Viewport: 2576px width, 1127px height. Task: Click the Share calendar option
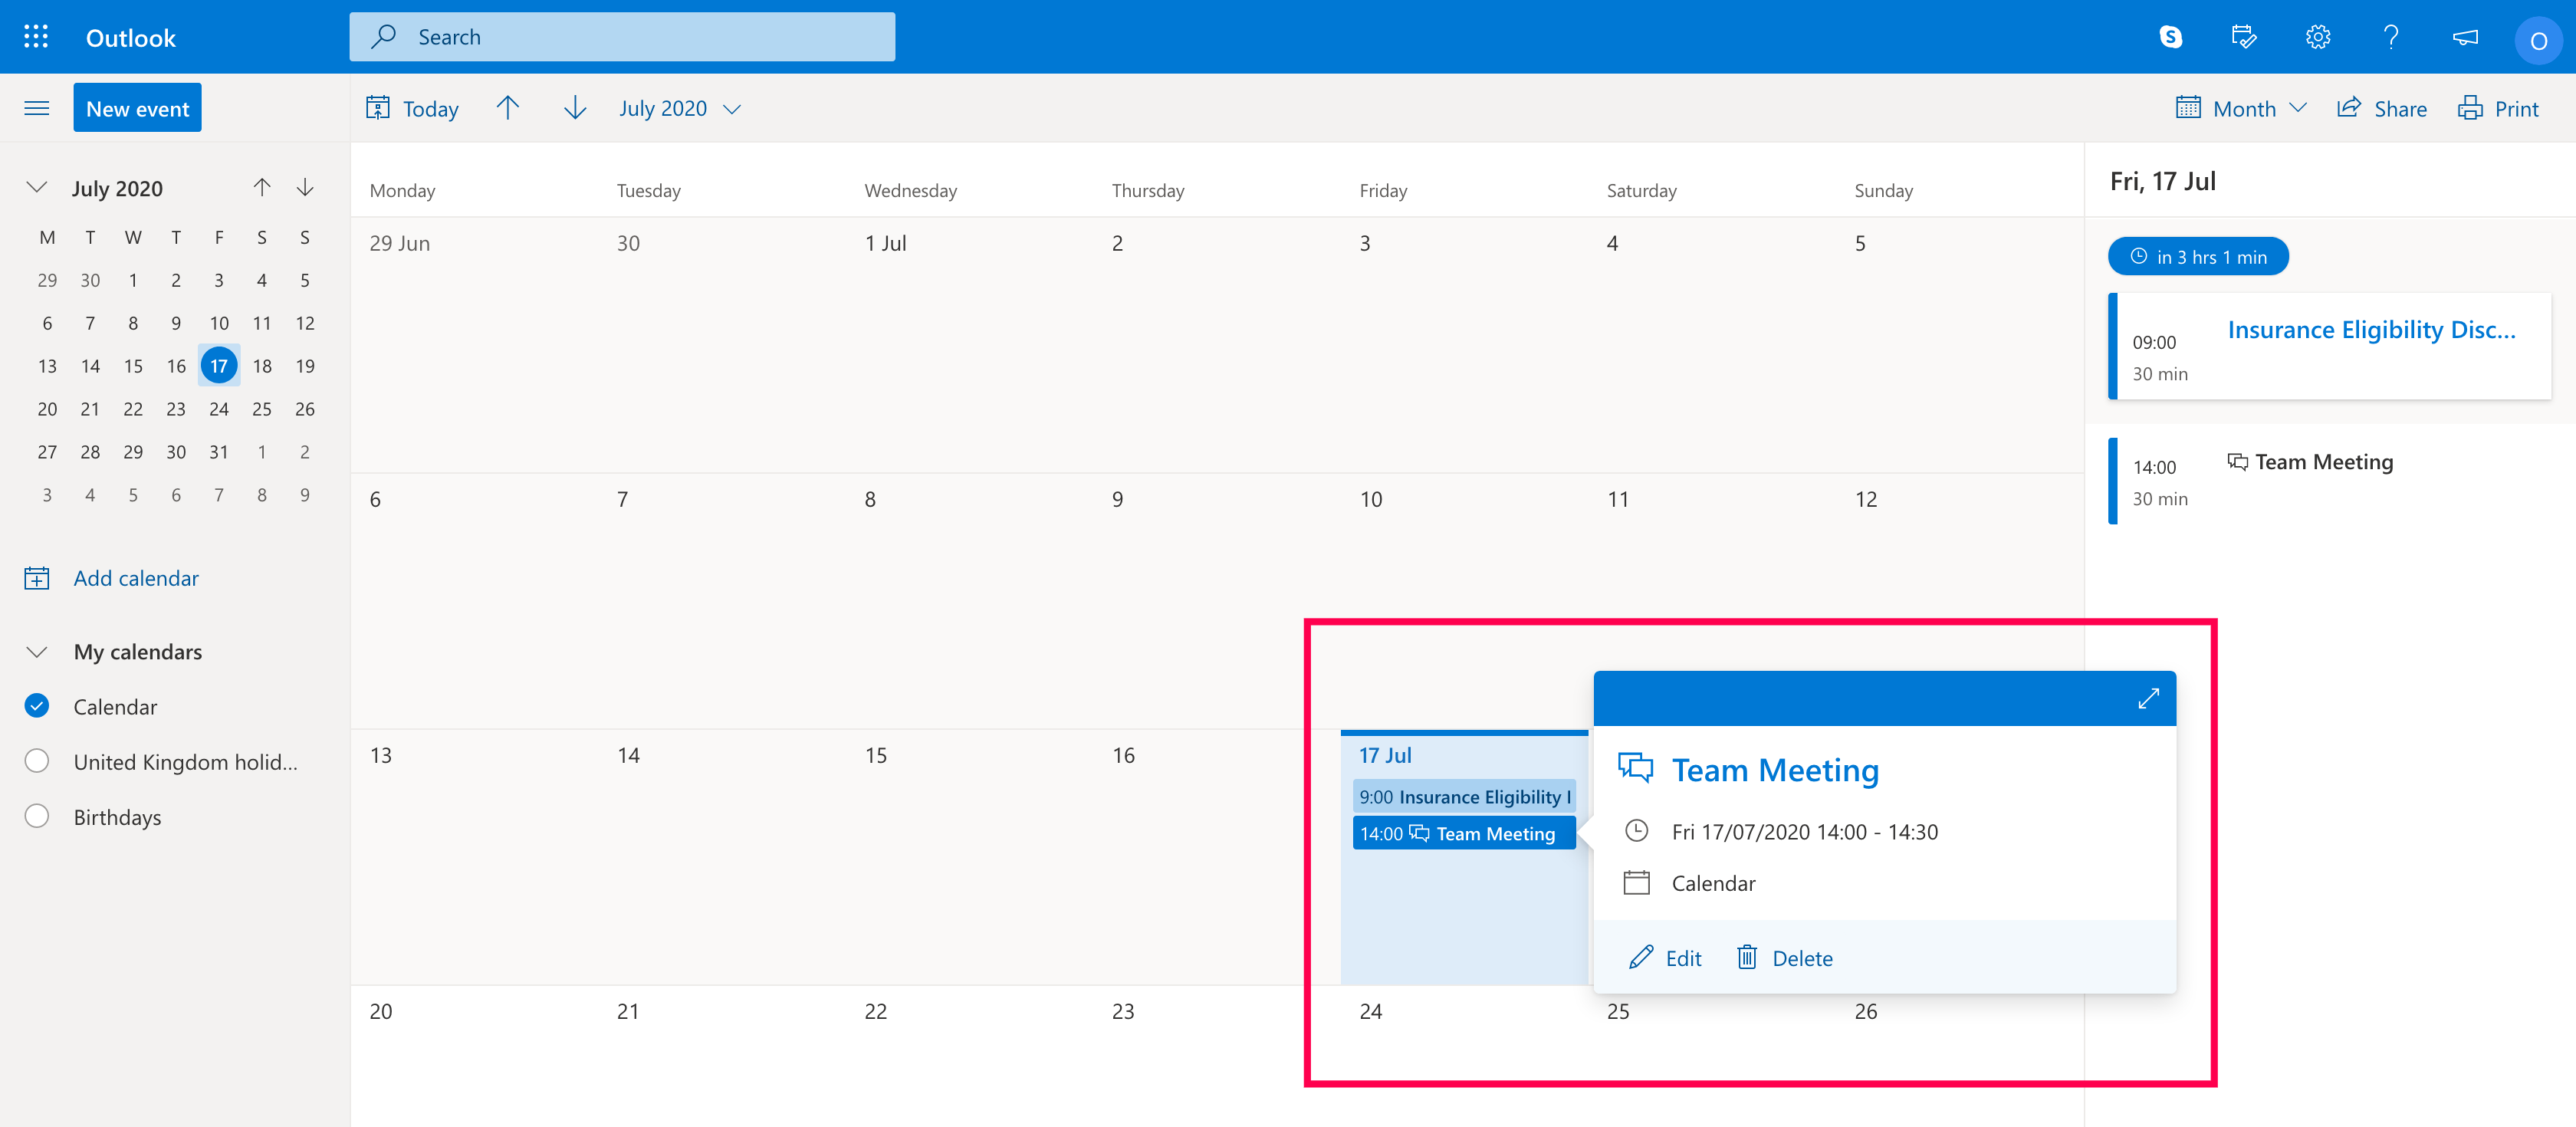pos(2381,108)
